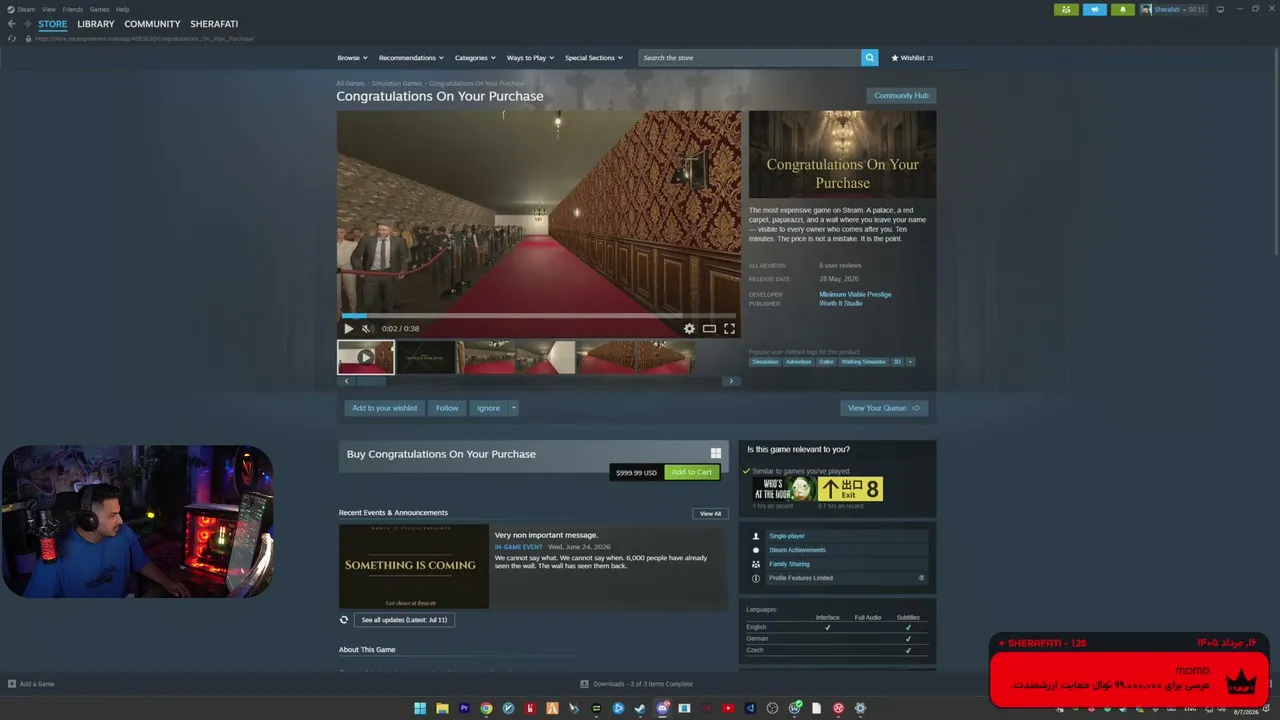The image size is (1280, 720).
Task: Open Adobe Premiere Pro from taskbar
Action: click(x=464, y=709)
